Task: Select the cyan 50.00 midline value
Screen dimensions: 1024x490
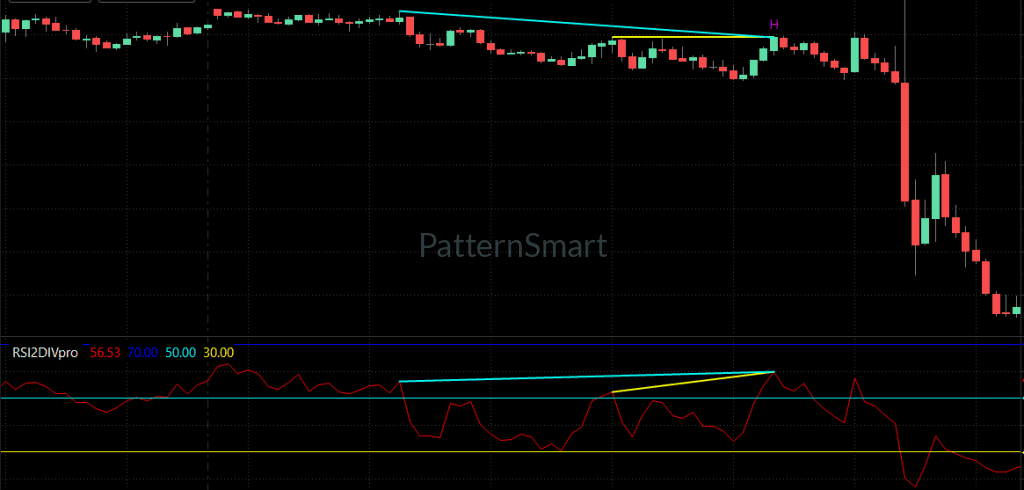Action: coord(180,353)
